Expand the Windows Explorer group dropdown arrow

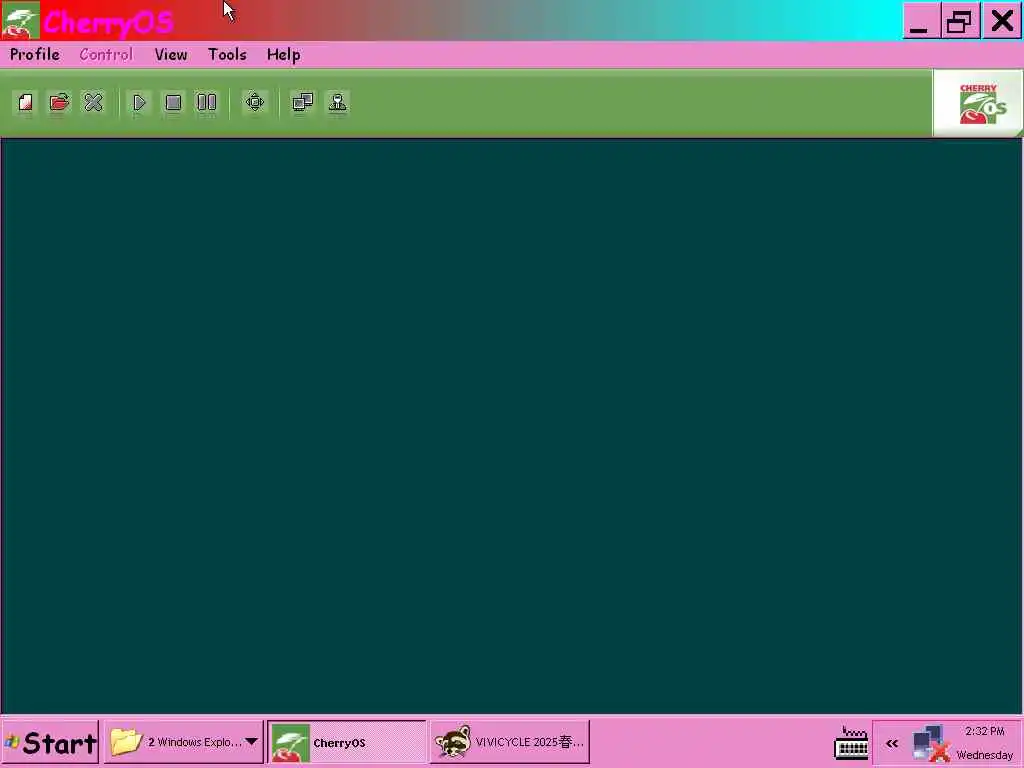point(251,742)
